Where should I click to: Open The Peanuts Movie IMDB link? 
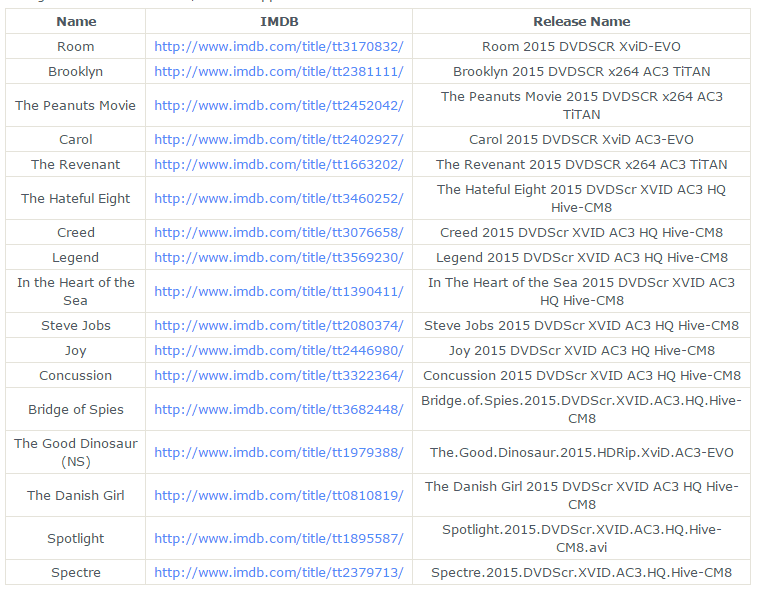click(279, 105)
